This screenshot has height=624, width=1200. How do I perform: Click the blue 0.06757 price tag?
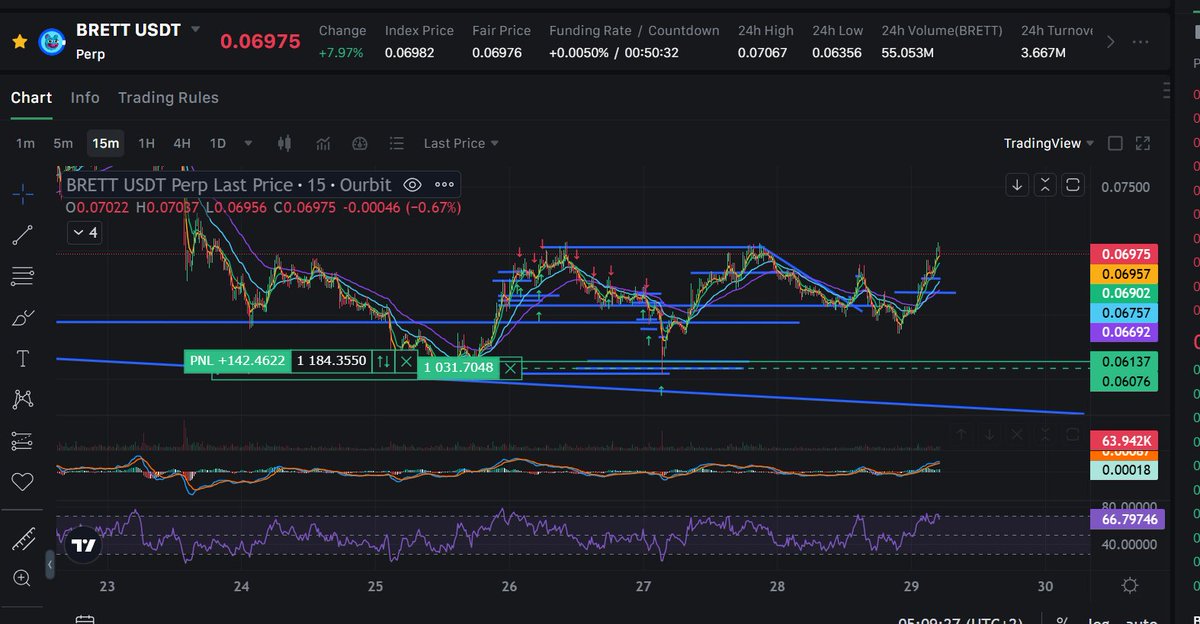[x=1125, y=312]
